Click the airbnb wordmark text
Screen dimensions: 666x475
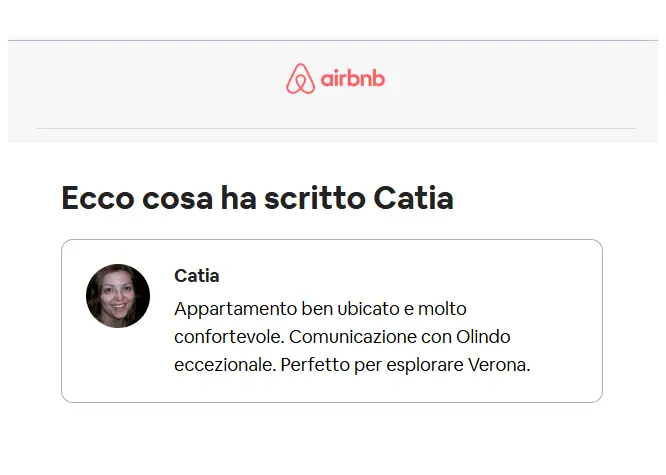[x=353, y=79]
